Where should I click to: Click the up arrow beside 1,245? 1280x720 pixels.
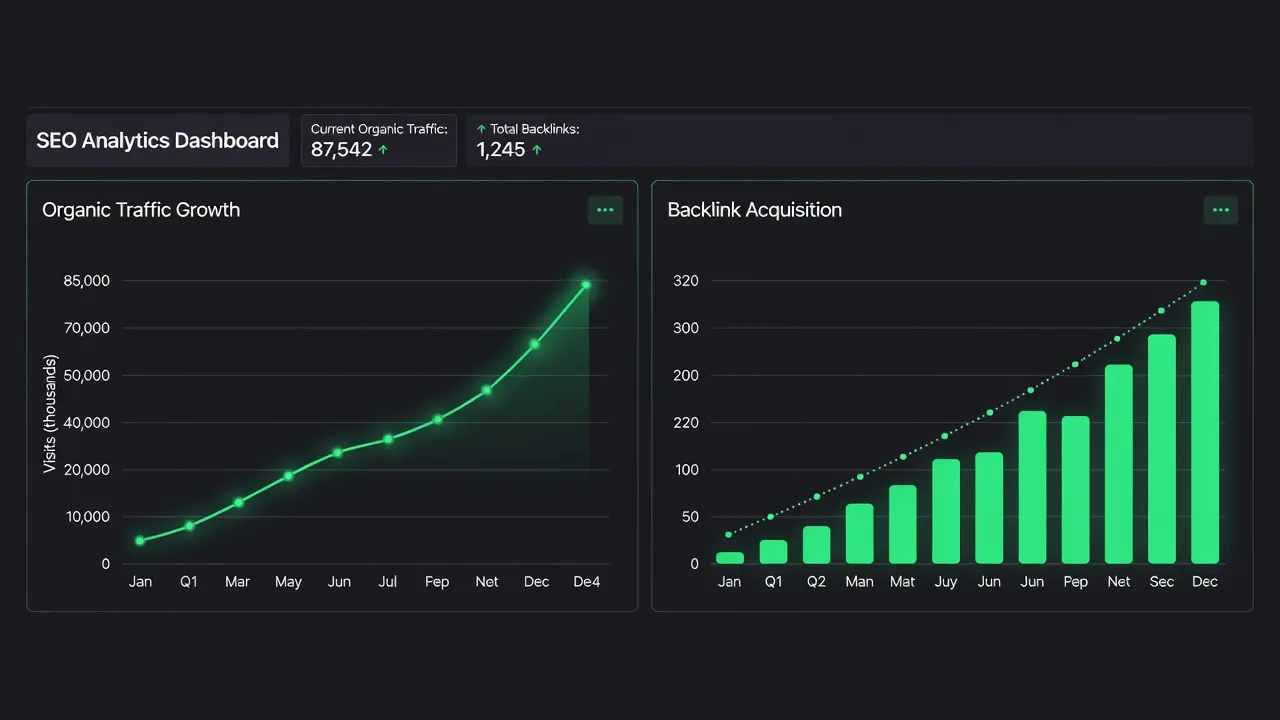click(x=537, y=150)
